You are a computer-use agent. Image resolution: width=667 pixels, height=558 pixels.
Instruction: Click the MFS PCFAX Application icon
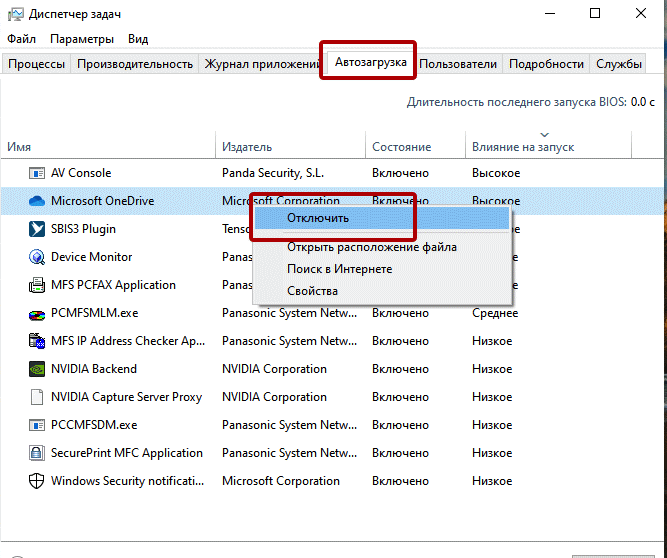37,285
